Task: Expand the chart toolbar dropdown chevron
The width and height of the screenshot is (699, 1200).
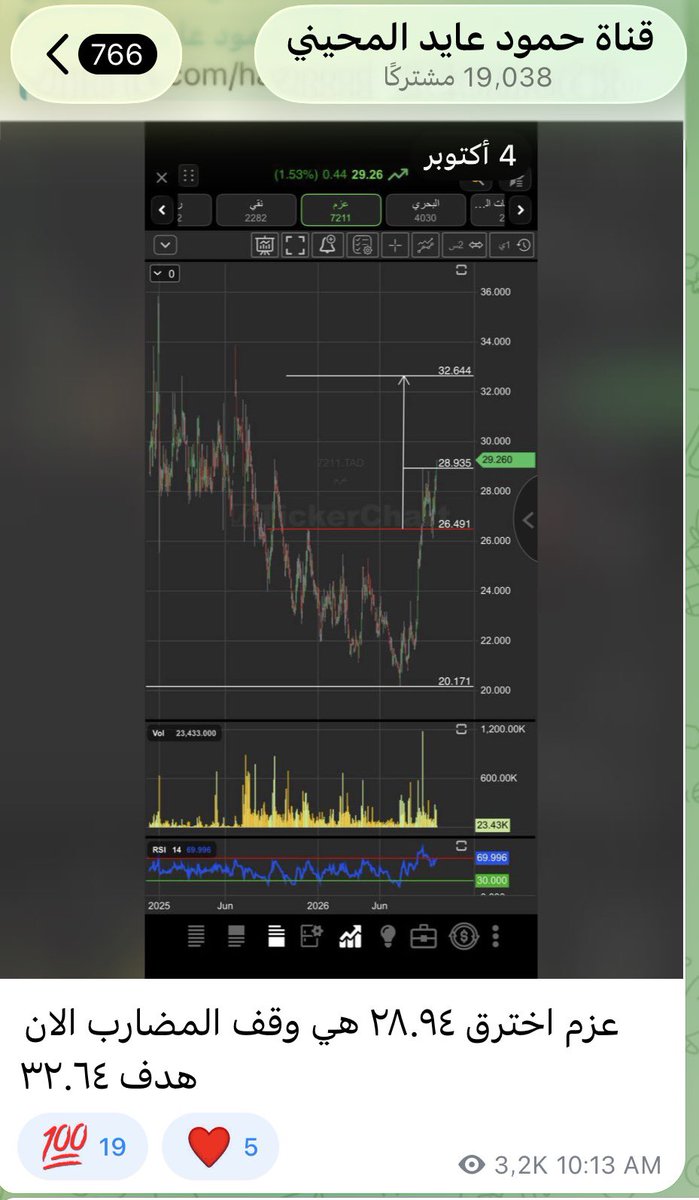Action: [165, 245]
